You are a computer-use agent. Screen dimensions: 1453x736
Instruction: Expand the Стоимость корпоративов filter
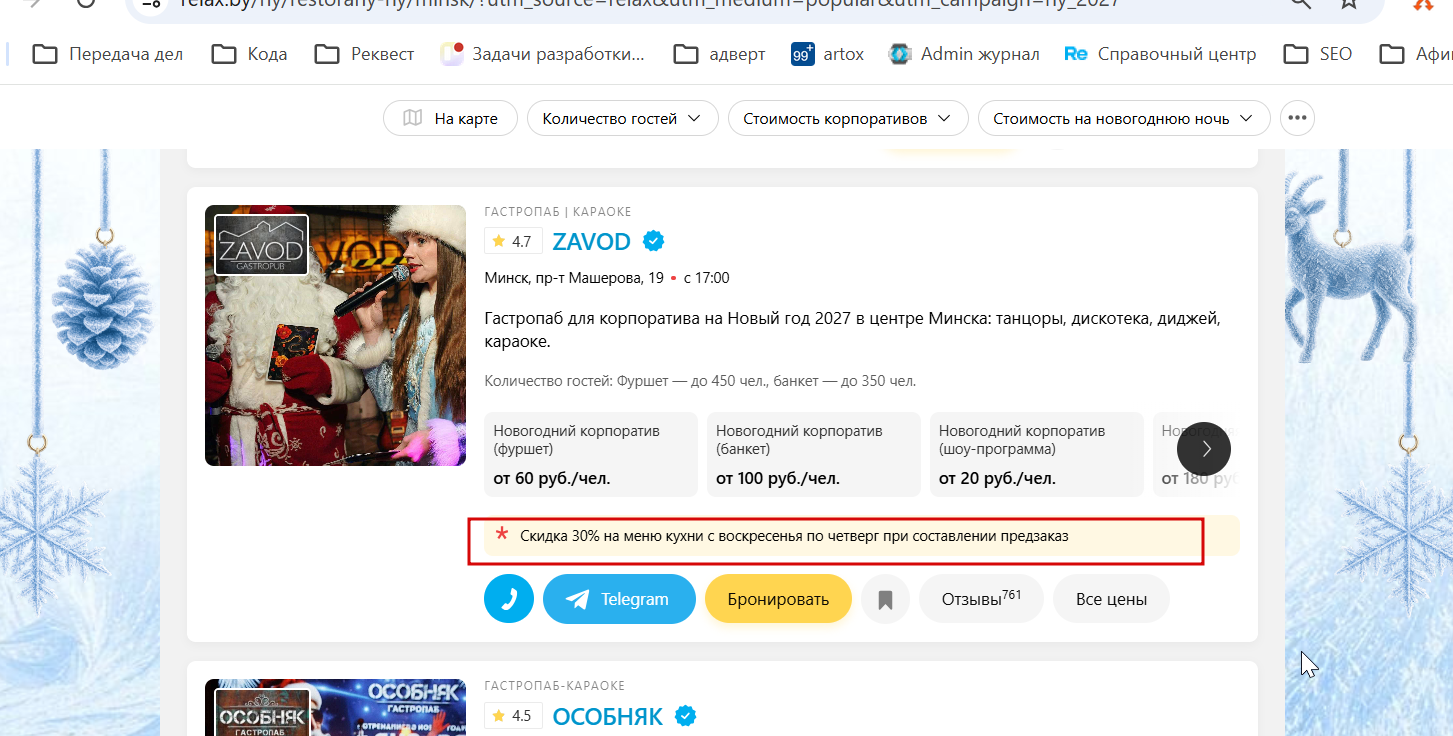(848, 118)
